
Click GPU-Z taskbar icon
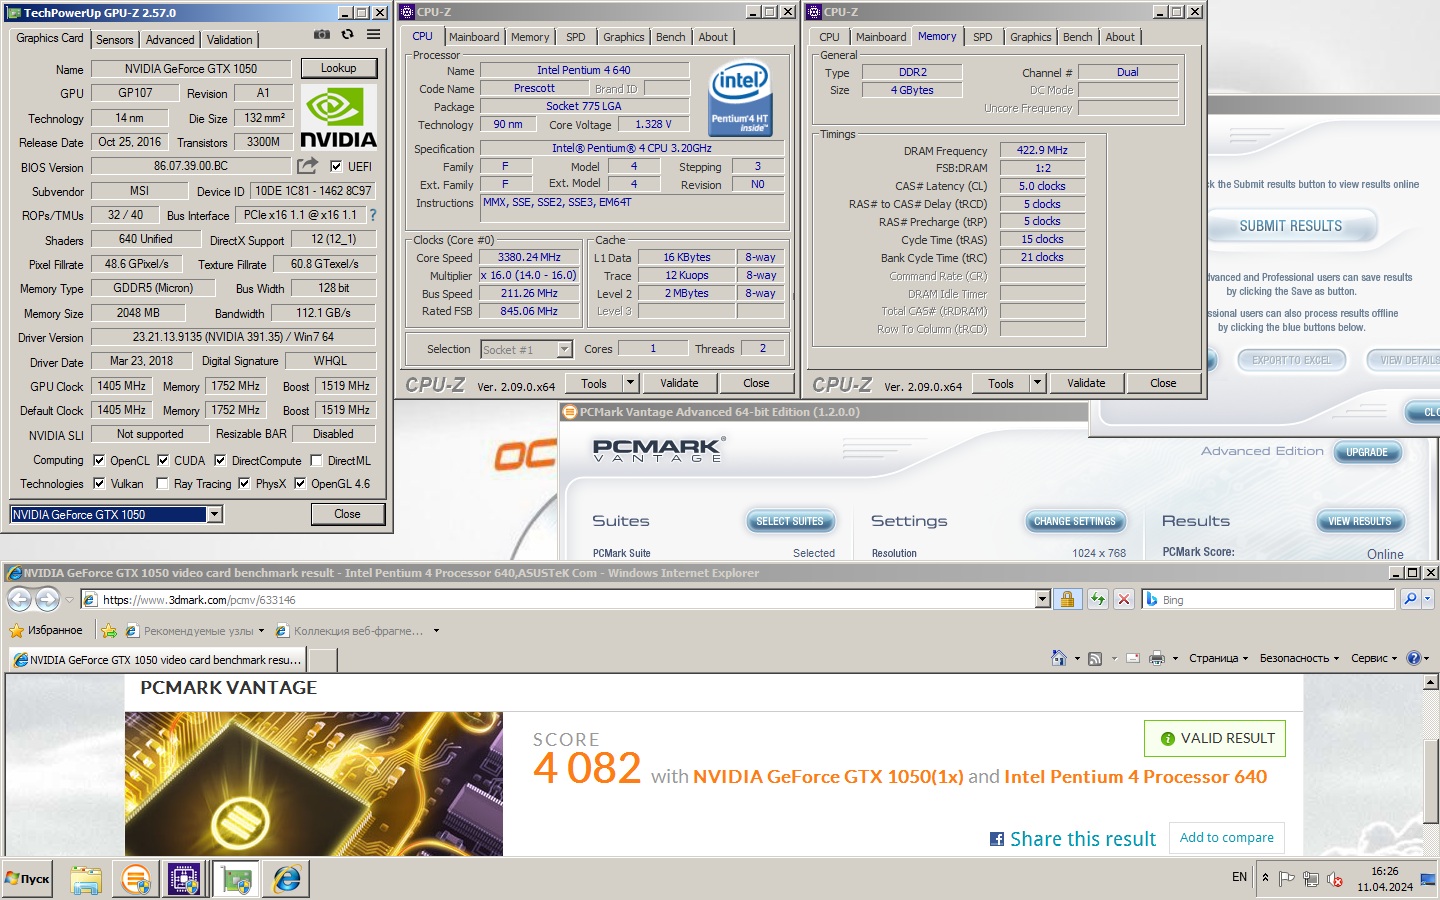click(237, 879)
